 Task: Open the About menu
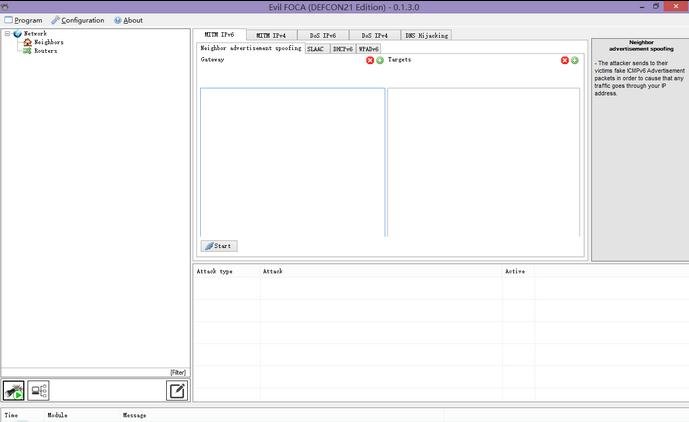tap(128, 20)
